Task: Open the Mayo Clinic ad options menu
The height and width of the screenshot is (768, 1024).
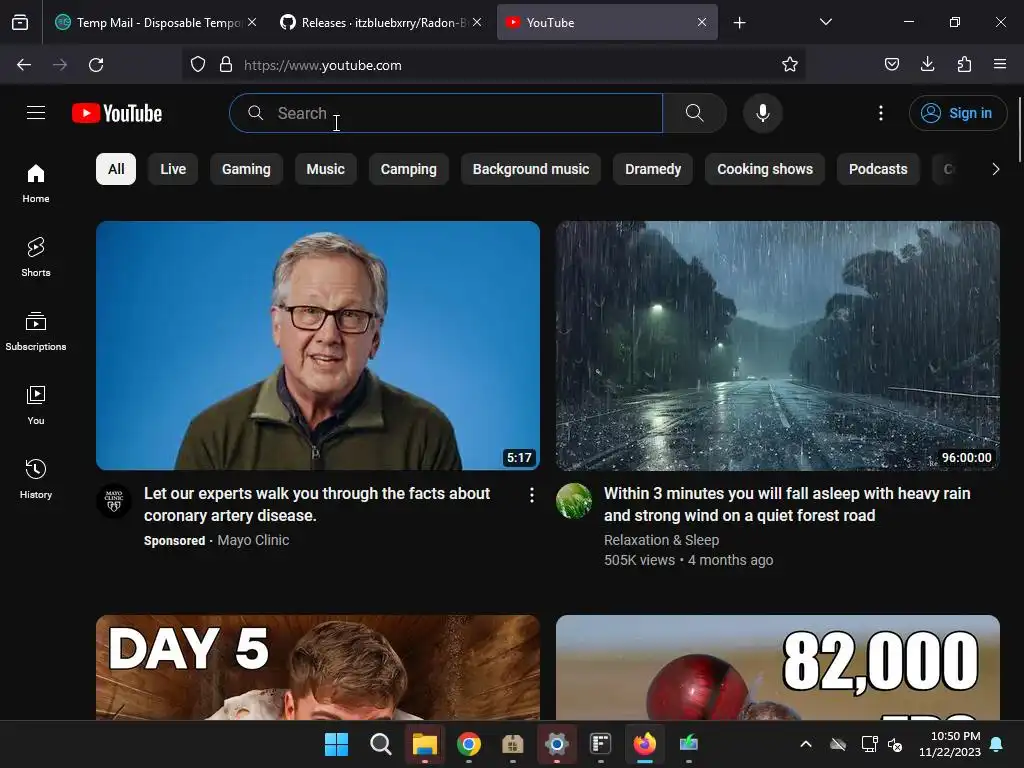Action: [532, 495]
